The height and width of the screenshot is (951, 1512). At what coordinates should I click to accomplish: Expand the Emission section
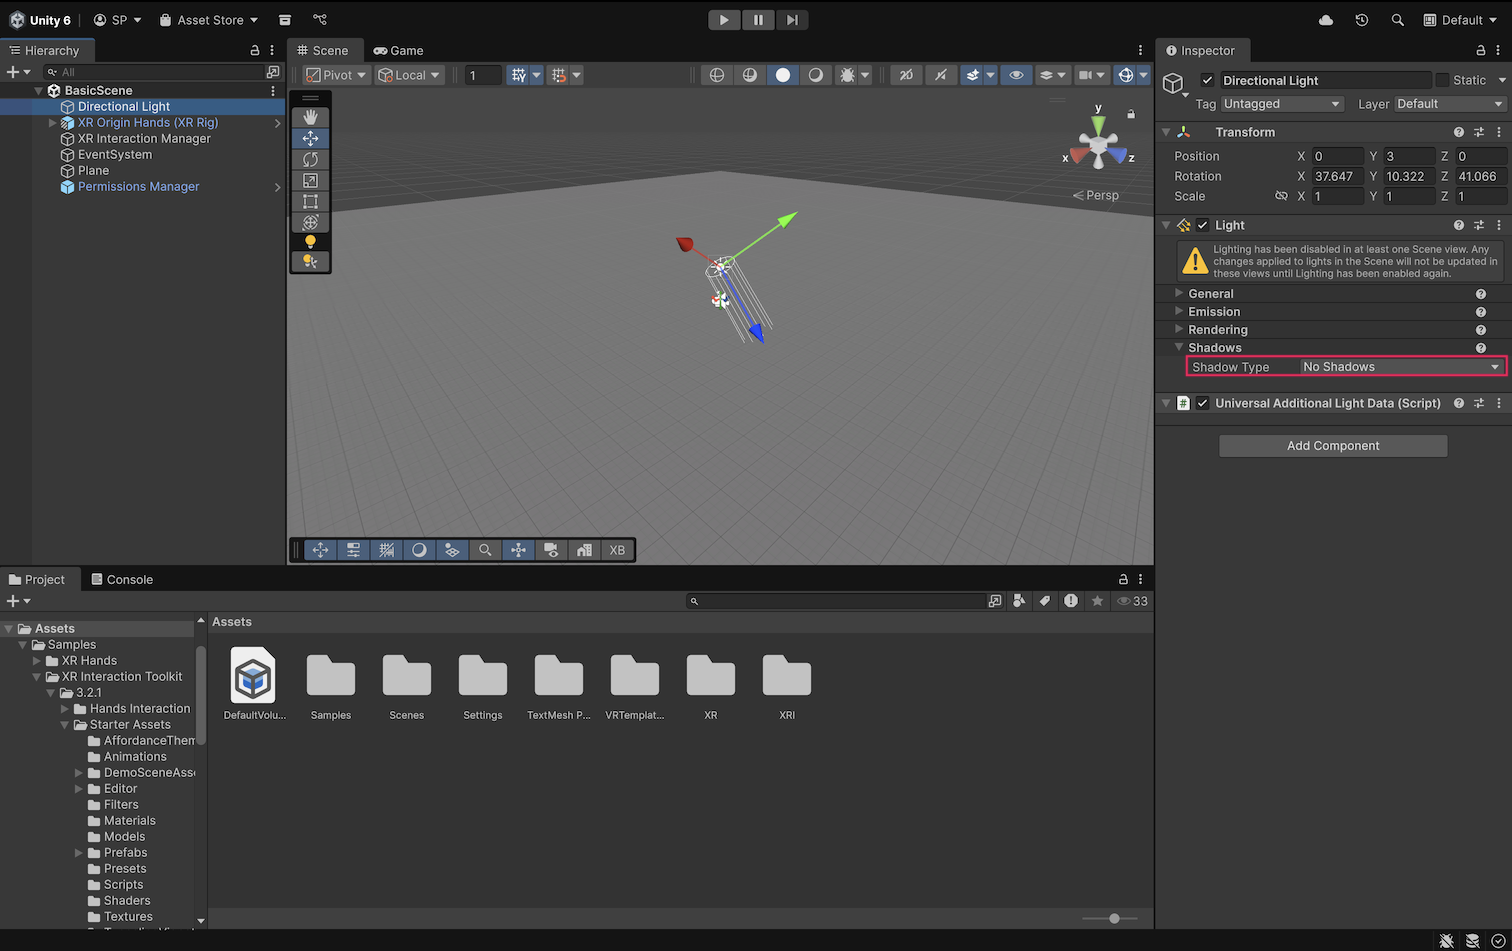[x=1213, y=312]
